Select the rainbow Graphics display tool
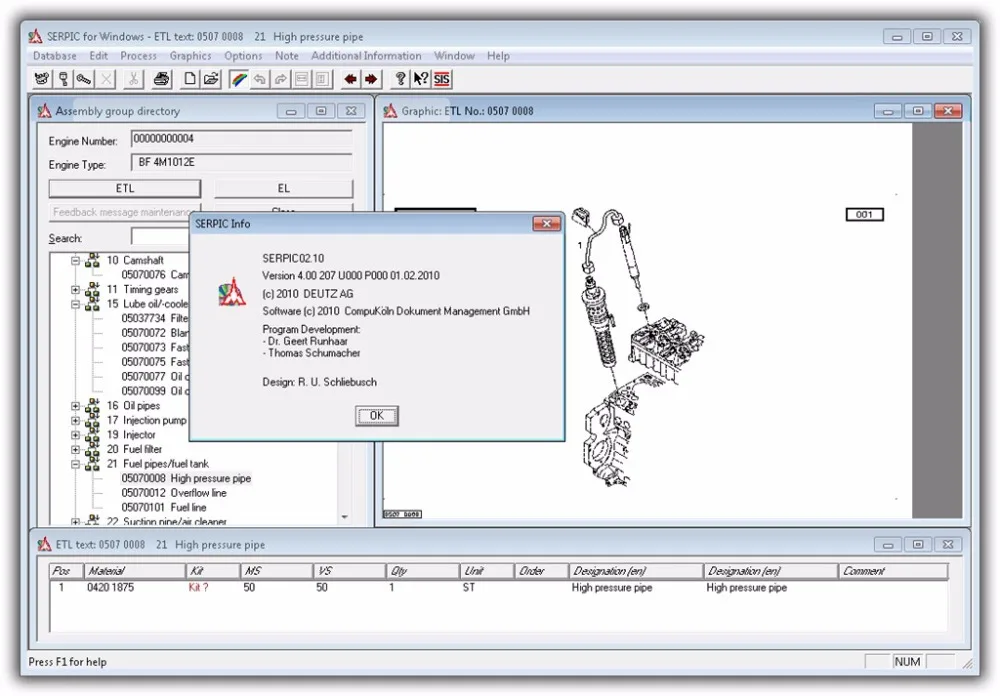Screen dimensions: 1000x696 coord(237,79)
